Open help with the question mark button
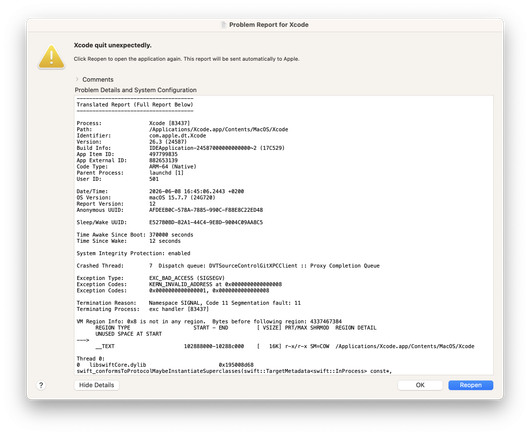530x435 pixels. coord(41,385)
